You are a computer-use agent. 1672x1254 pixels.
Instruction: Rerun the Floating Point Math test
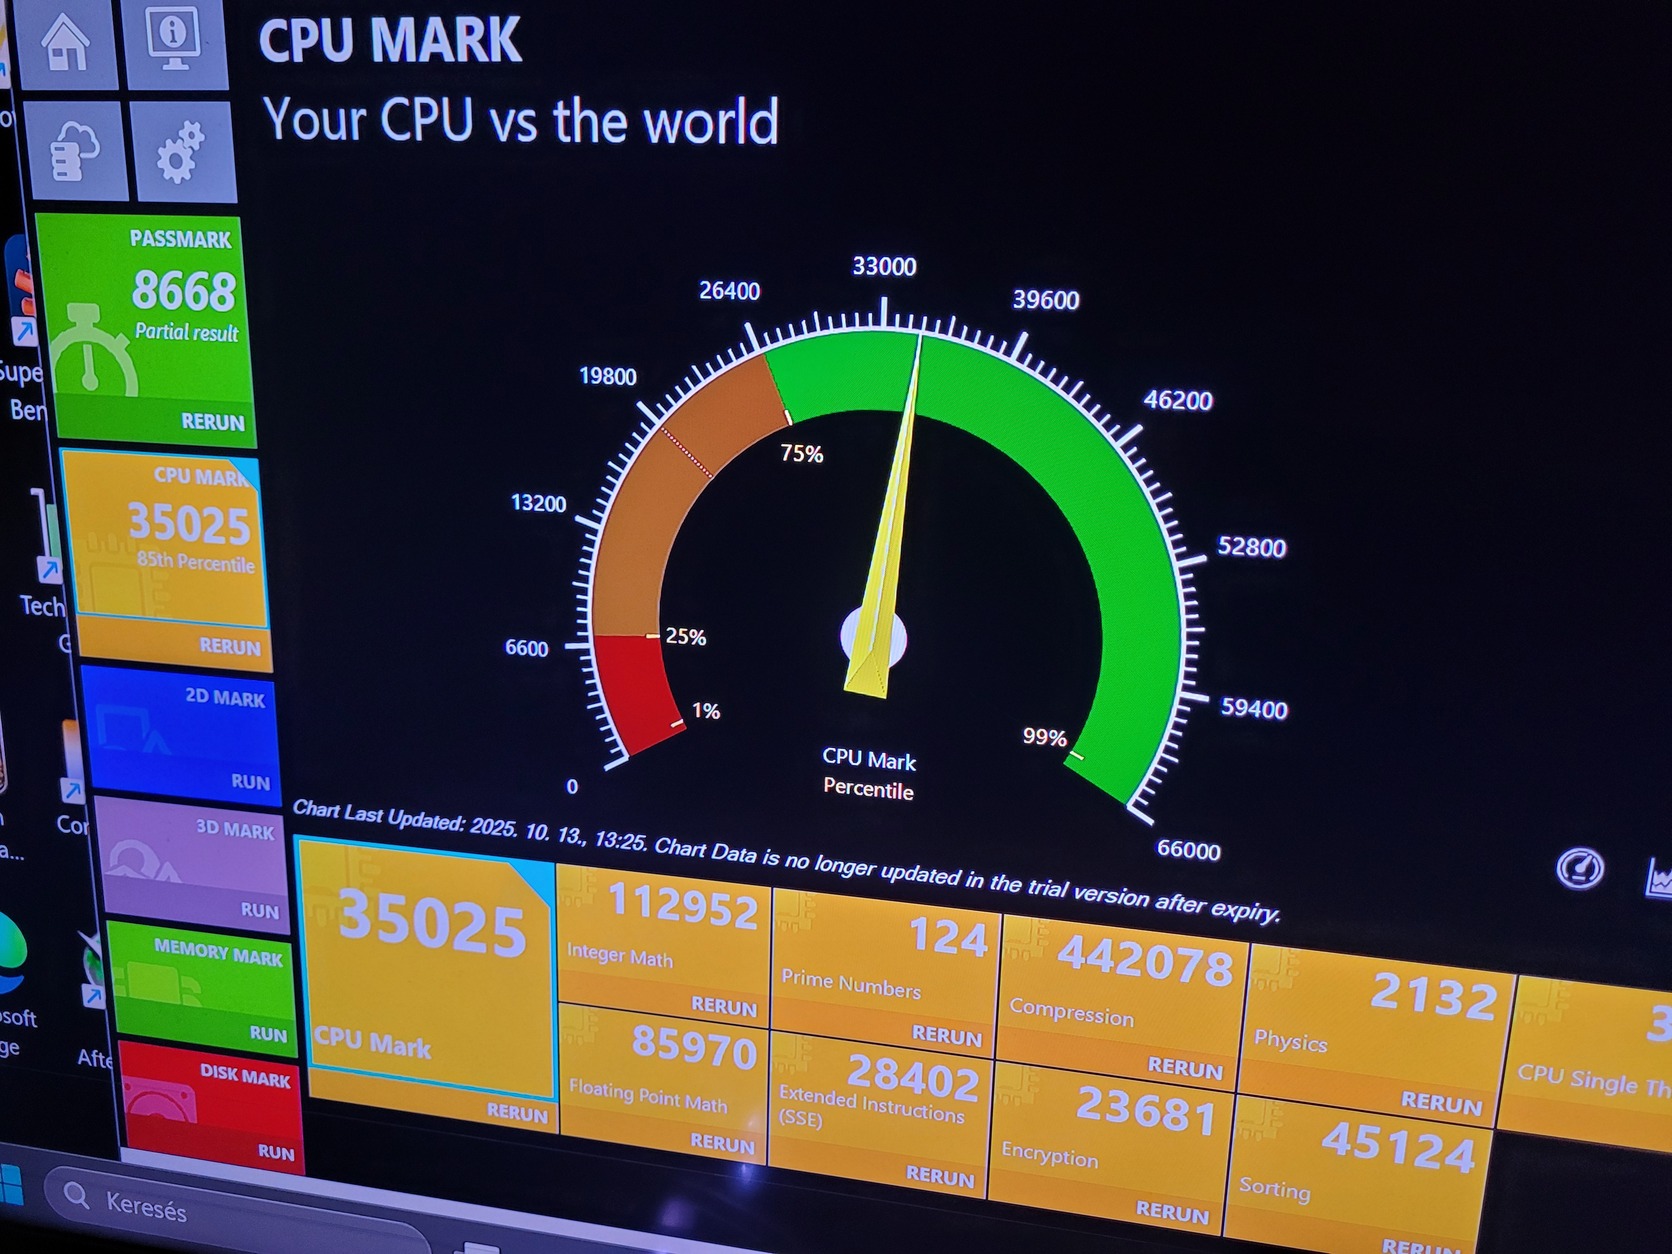pos(722,1143)
